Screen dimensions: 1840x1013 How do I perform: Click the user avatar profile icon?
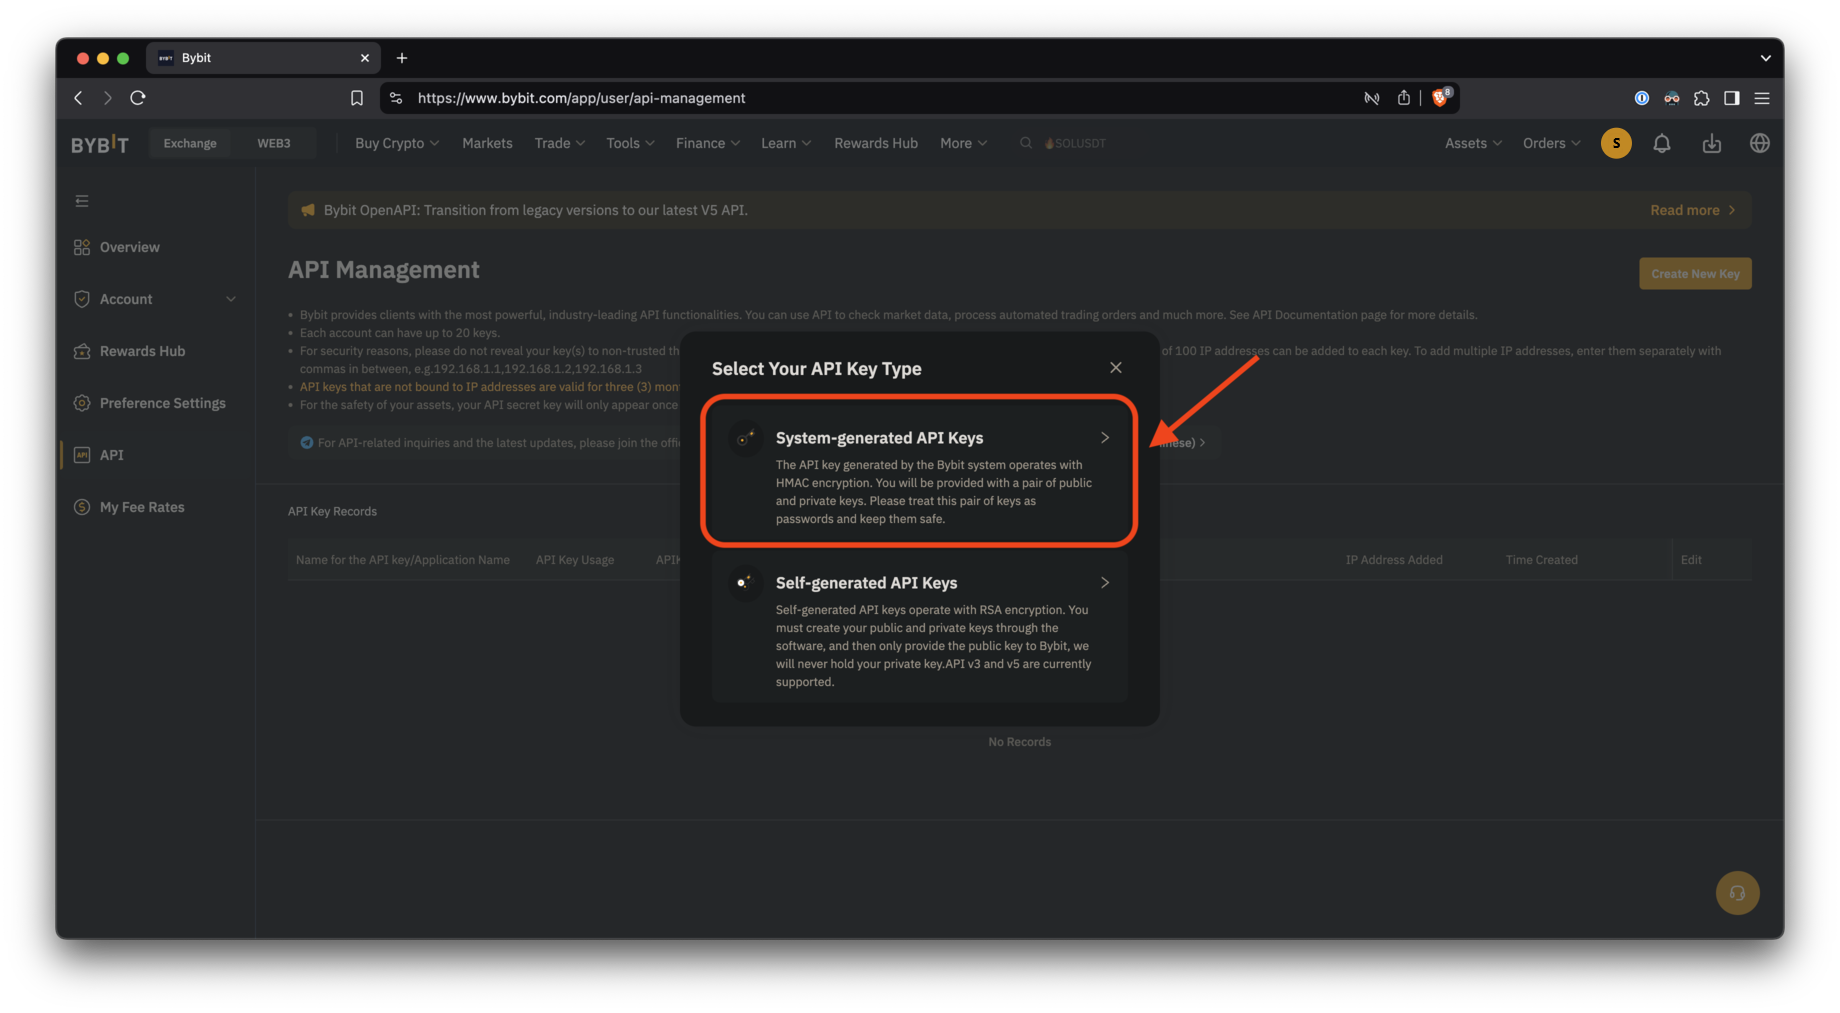coord(1615,144)
